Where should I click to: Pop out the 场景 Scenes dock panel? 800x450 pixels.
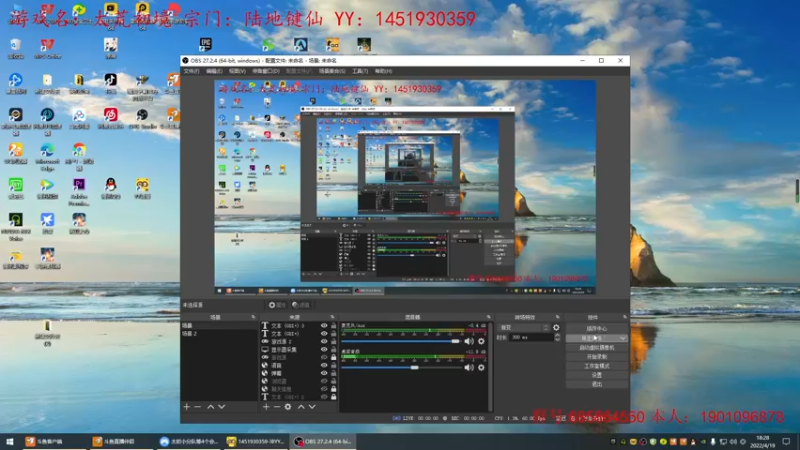253,317
